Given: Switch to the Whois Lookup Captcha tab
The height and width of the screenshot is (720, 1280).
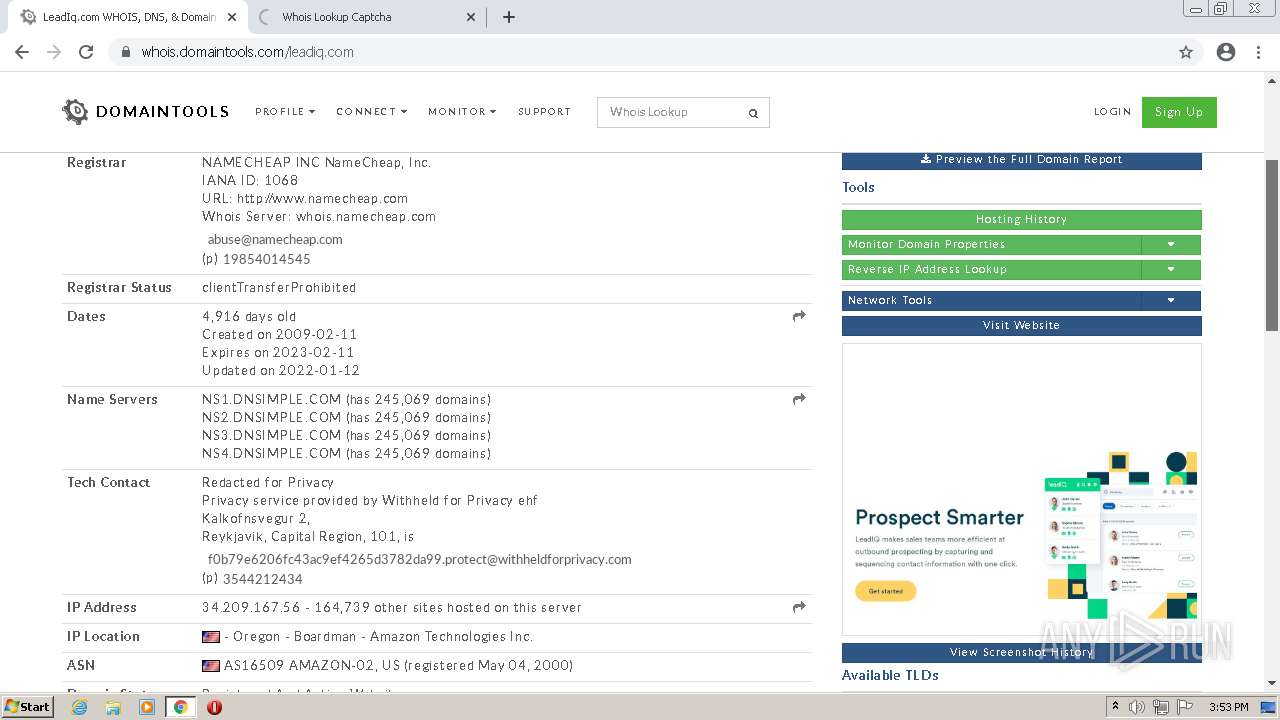Looking at the screenshot, I should pos(365,17).
